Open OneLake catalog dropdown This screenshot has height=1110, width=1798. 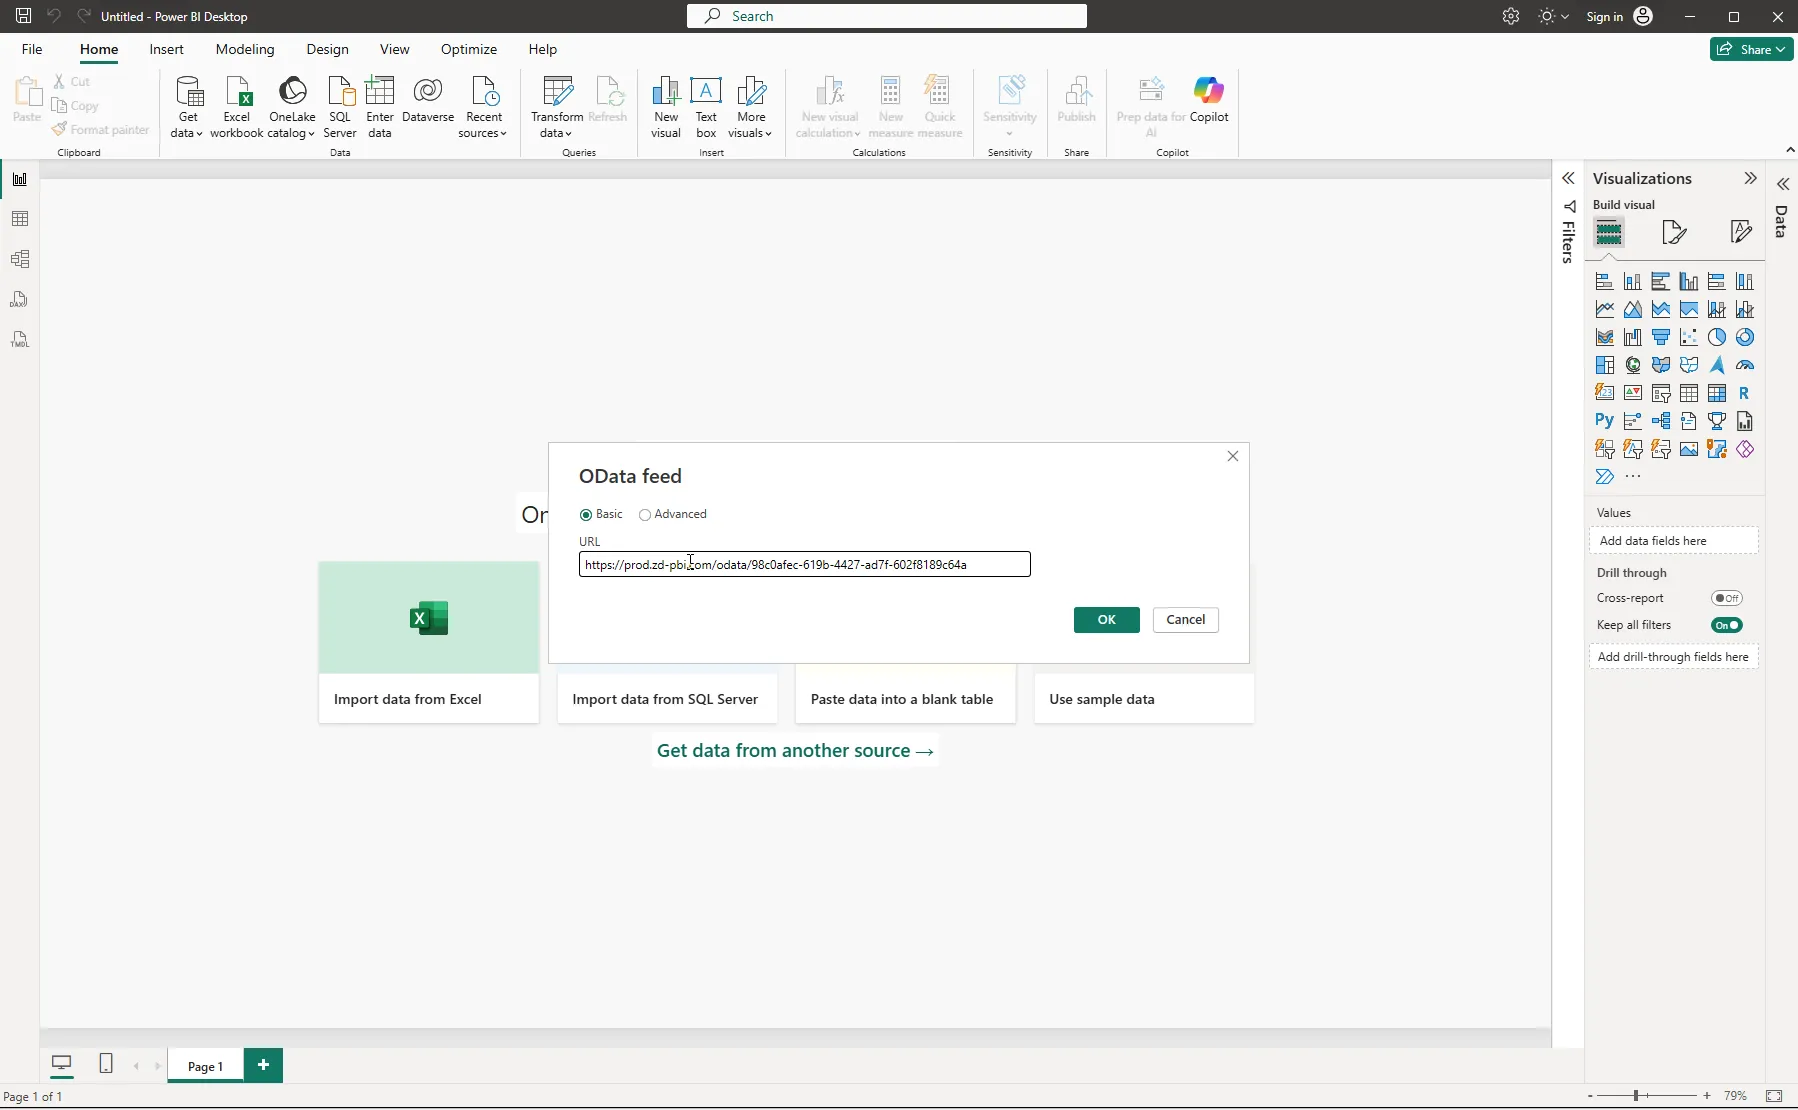pos(292,107)
